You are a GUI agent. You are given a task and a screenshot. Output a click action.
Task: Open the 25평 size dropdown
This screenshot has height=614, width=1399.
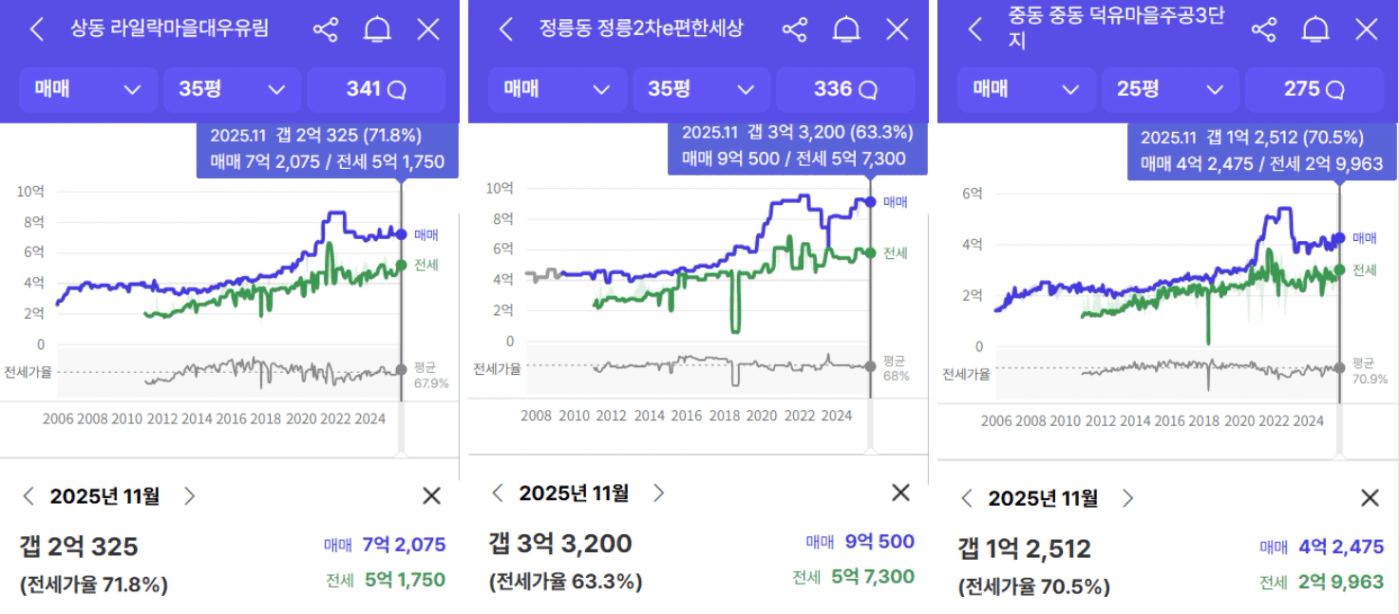(1170, 90)
